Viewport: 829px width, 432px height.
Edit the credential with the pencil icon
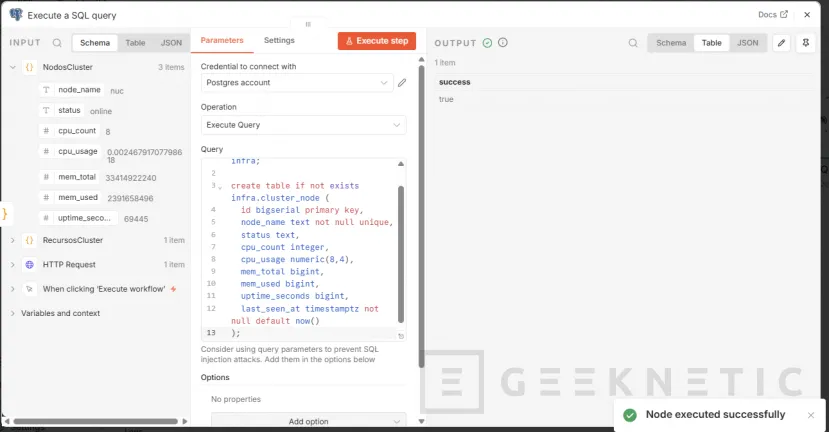(x=402, y=82)
